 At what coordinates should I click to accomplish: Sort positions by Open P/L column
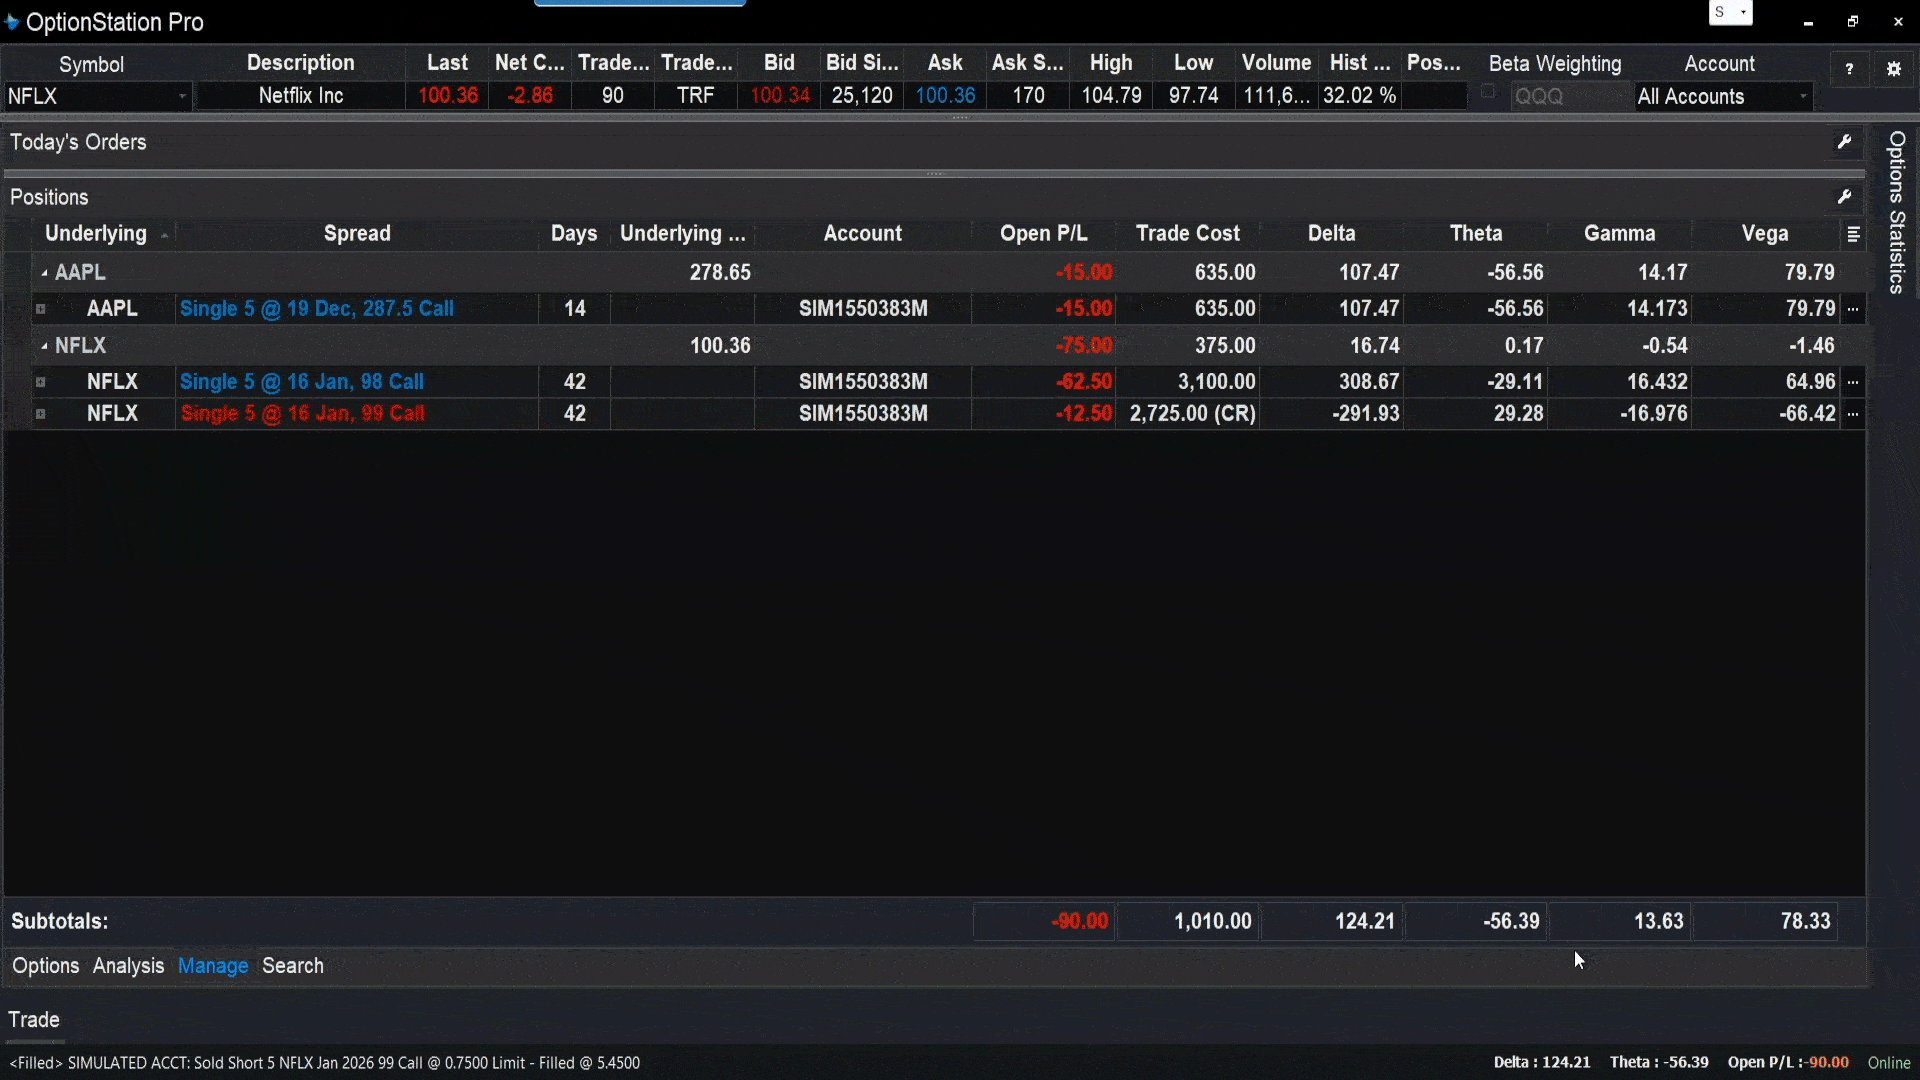point(1042,234)
